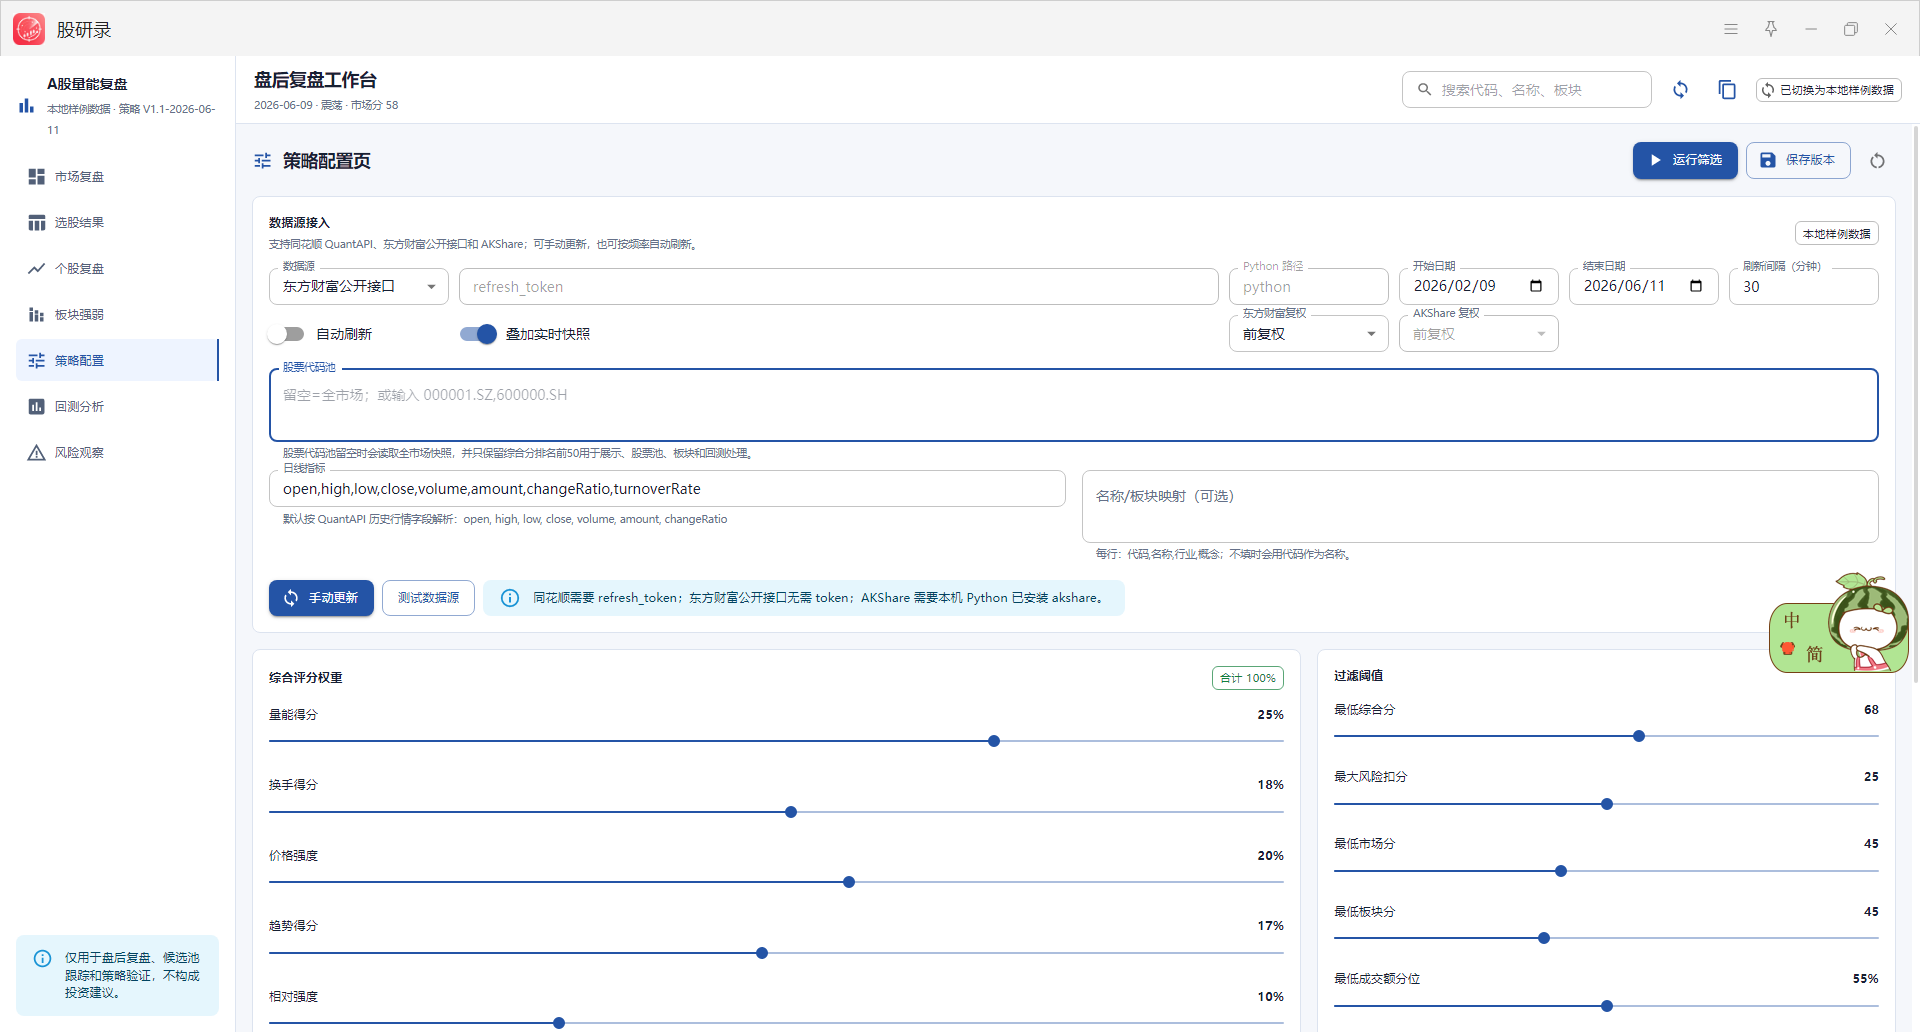Click the copy icon in the header
Screen dimensions: 1920x1032
coord(1727,90)
